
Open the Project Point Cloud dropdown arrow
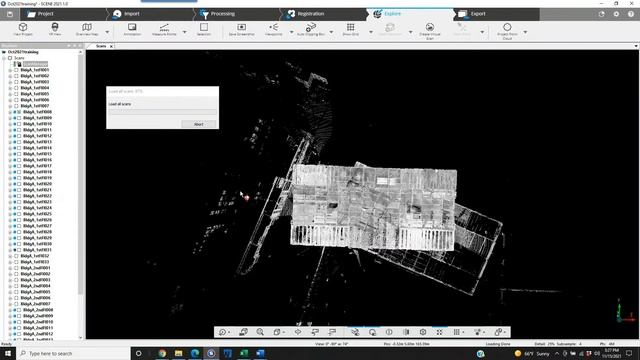click(525, 32)
